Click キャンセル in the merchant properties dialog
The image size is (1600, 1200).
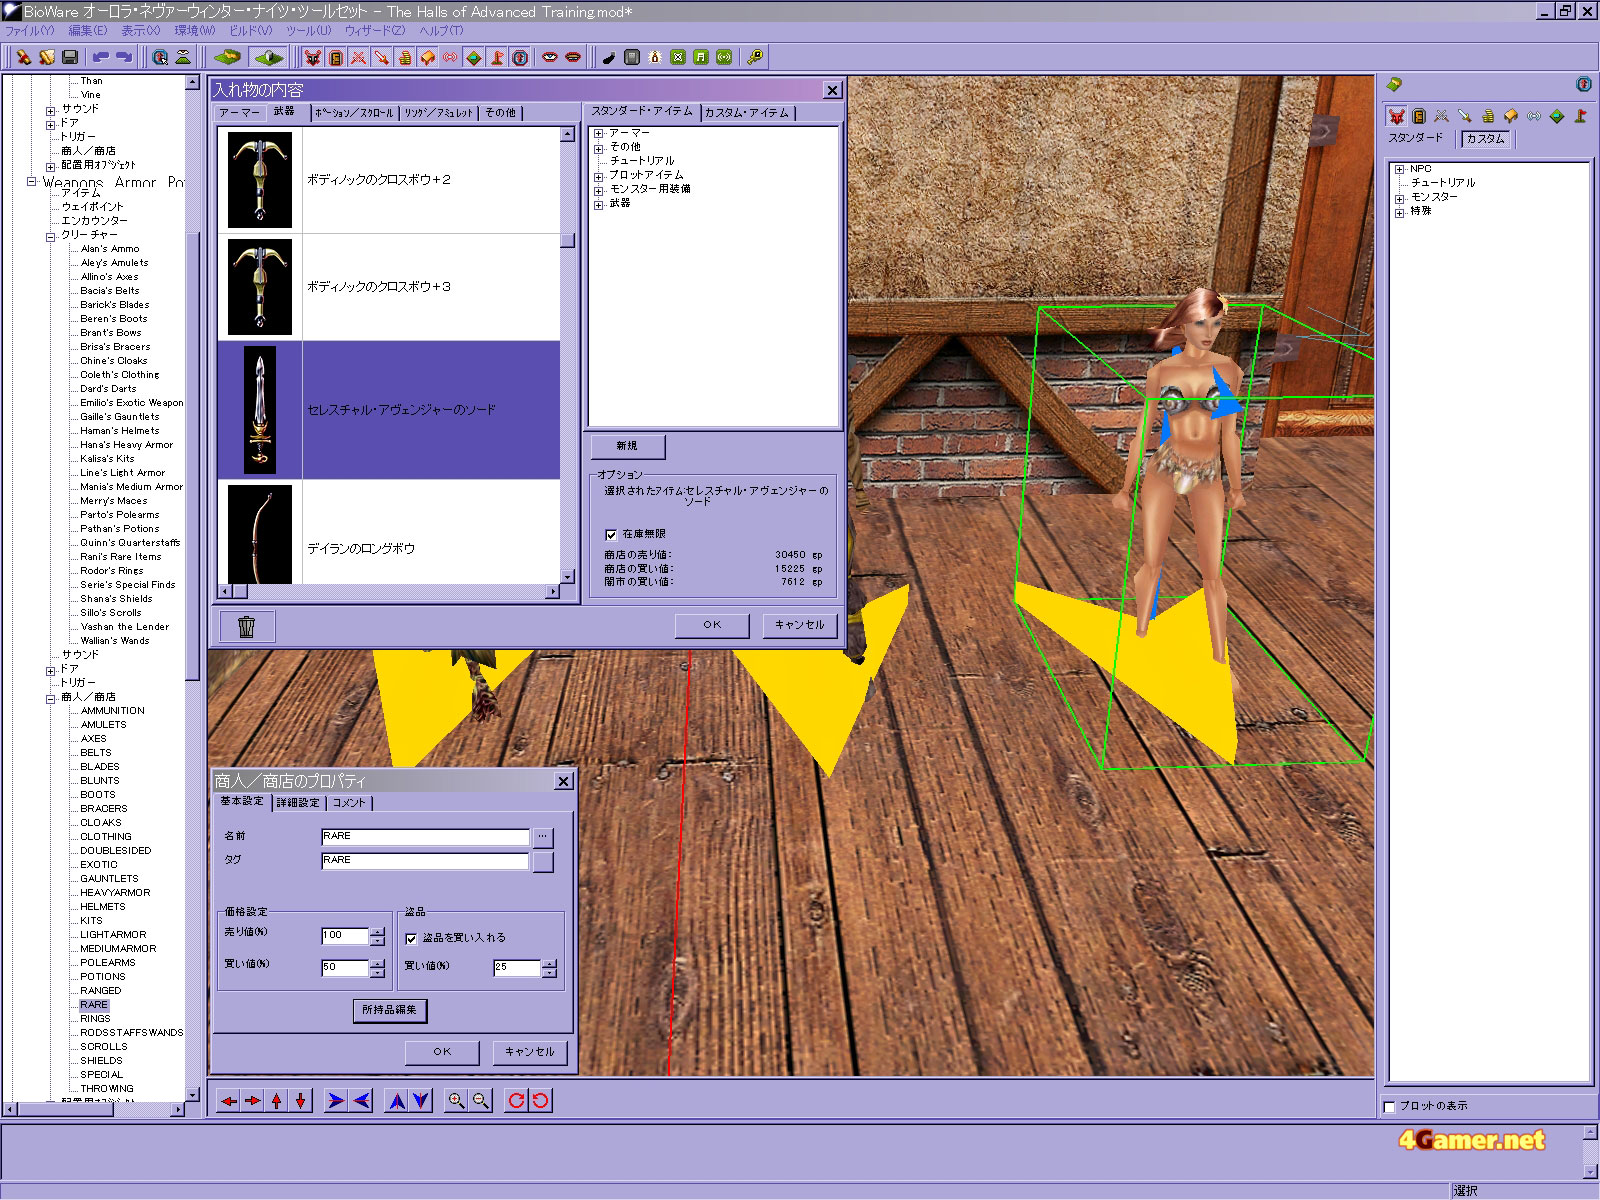coord(530,1052)
